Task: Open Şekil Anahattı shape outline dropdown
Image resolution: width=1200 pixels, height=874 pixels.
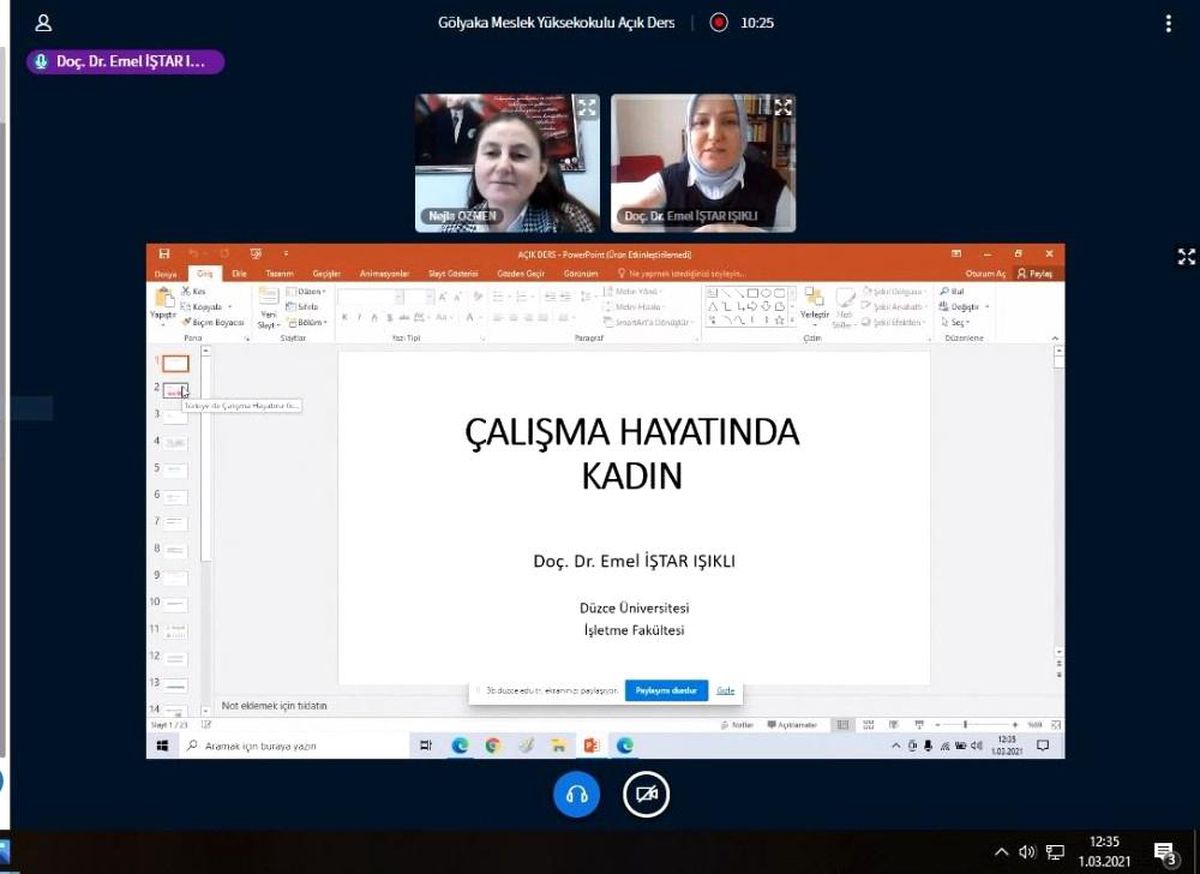Action: (896, 307)
